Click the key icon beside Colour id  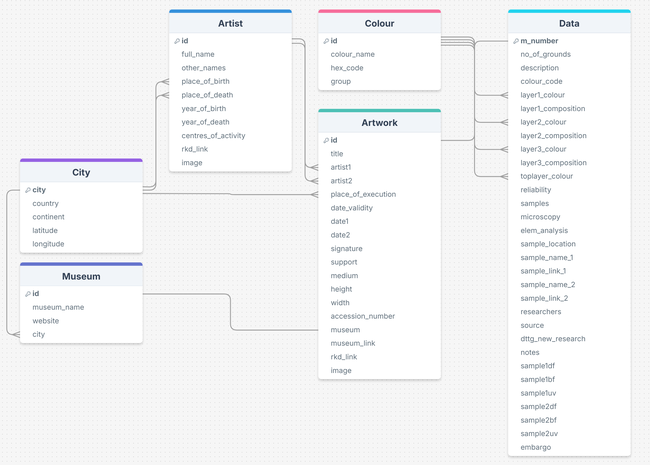pos(326,41)
